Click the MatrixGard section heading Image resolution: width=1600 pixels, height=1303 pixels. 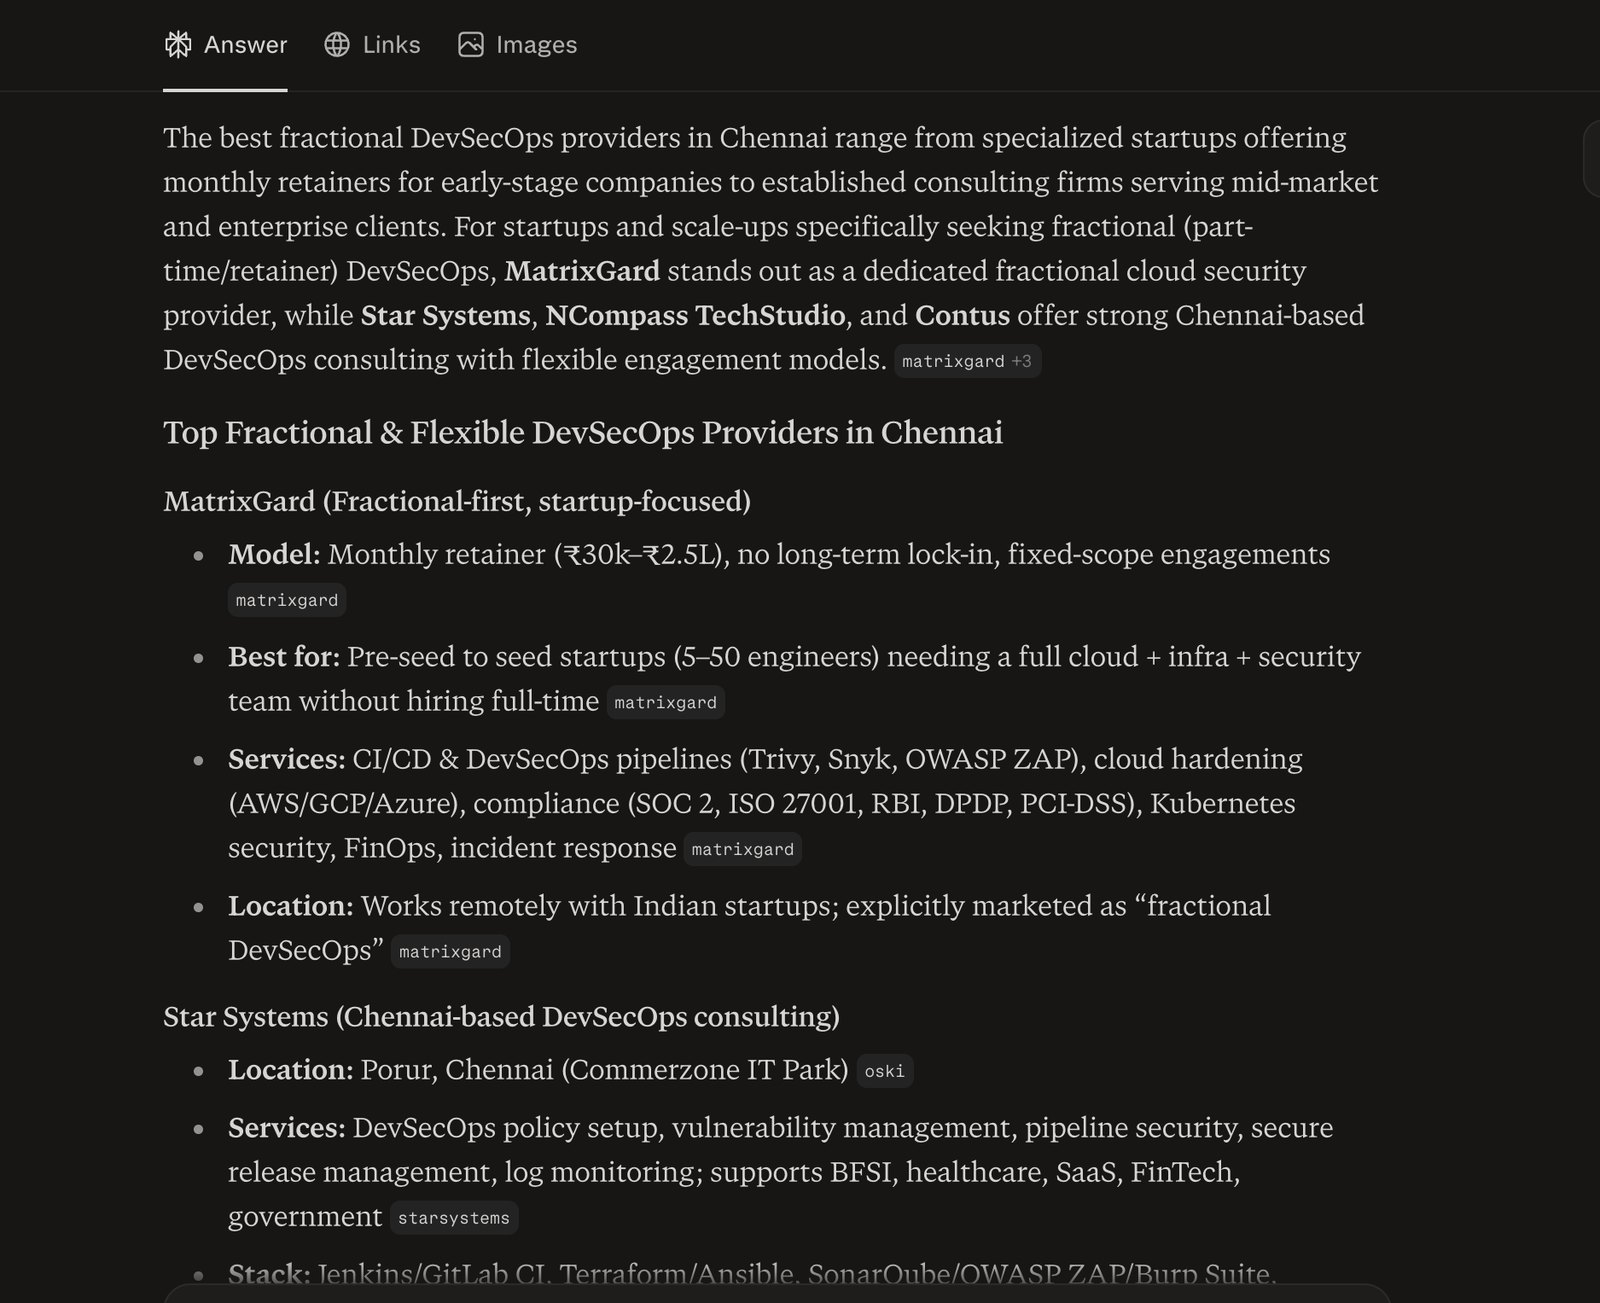pyautogui.click(x=457, y=501)
